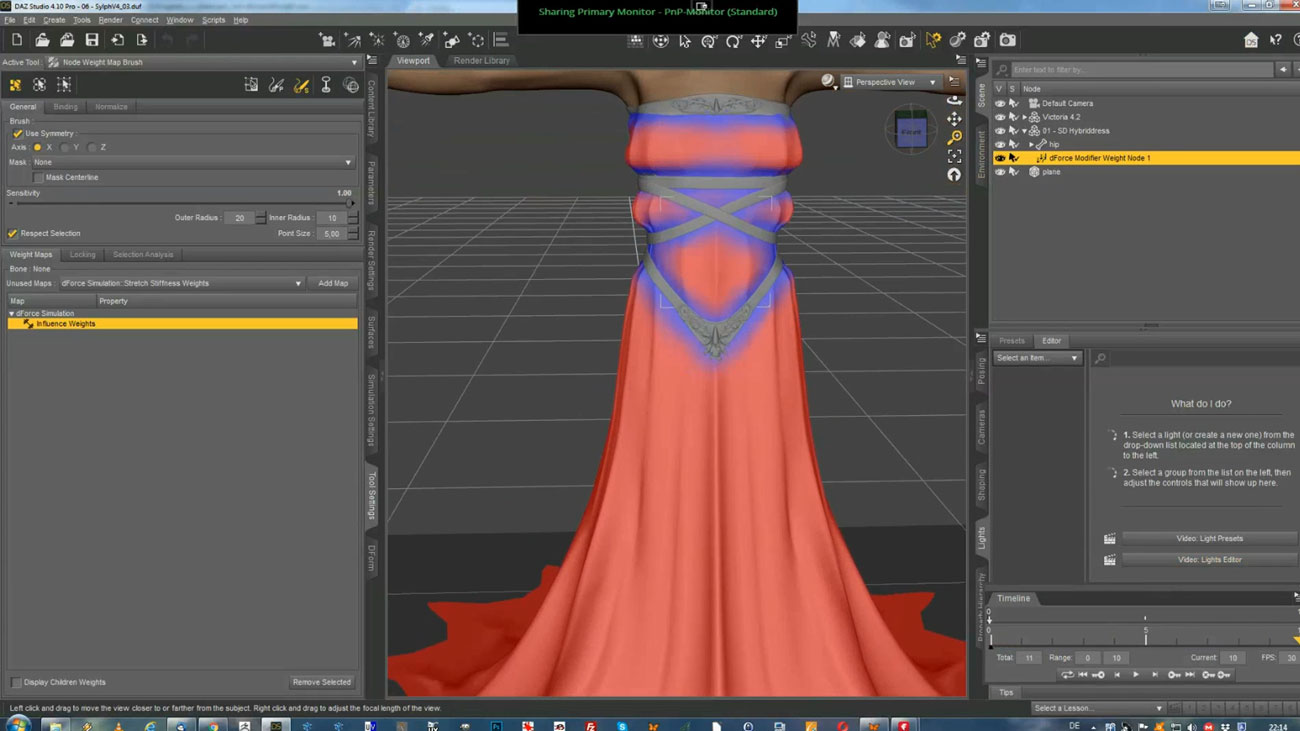Viewport: 1300px width, 731px height.
Task: Select the Y axis radio button
Action: tap(65, 147)
